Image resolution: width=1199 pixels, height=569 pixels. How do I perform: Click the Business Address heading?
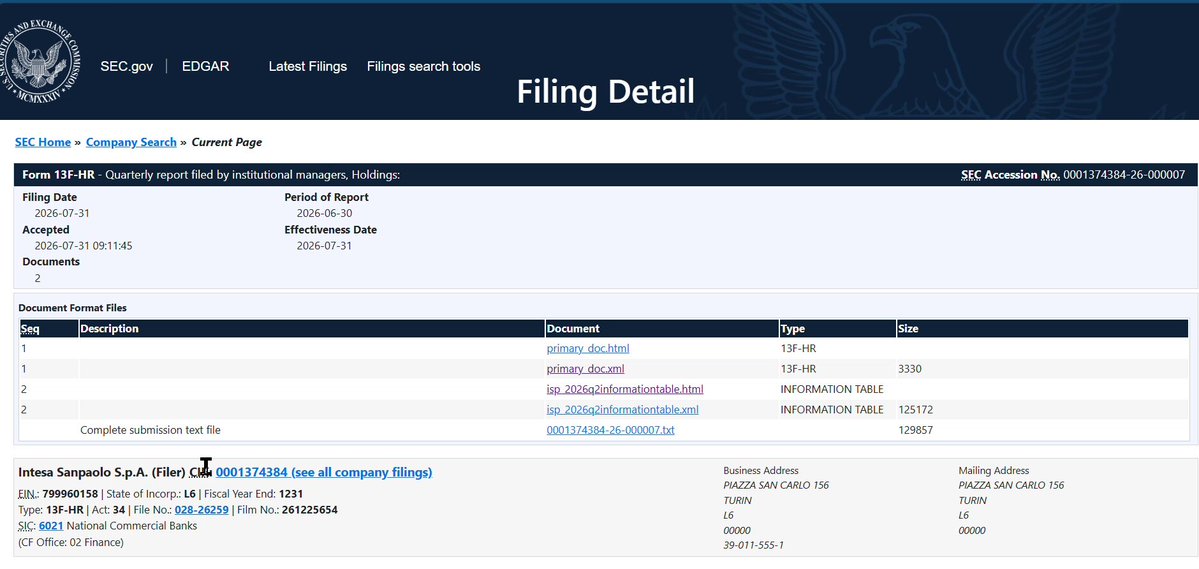(761, 471)
